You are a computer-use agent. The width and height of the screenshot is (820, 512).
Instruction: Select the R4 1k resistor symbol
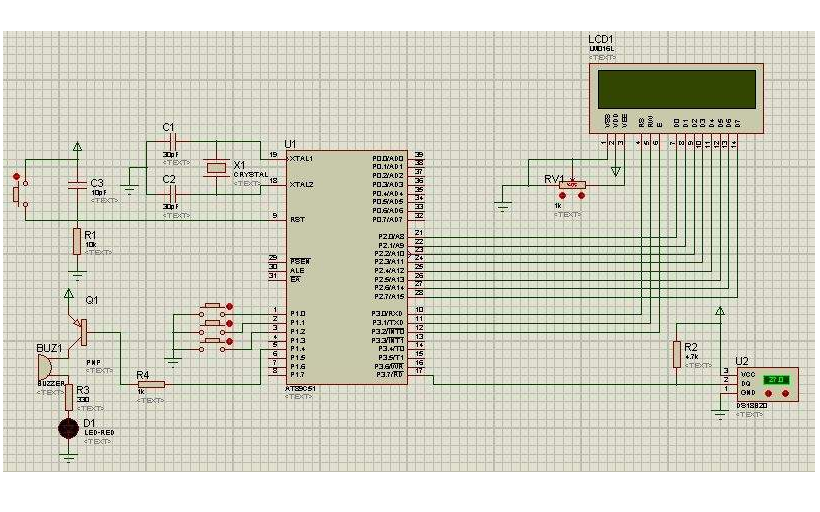tap(151, 384)
